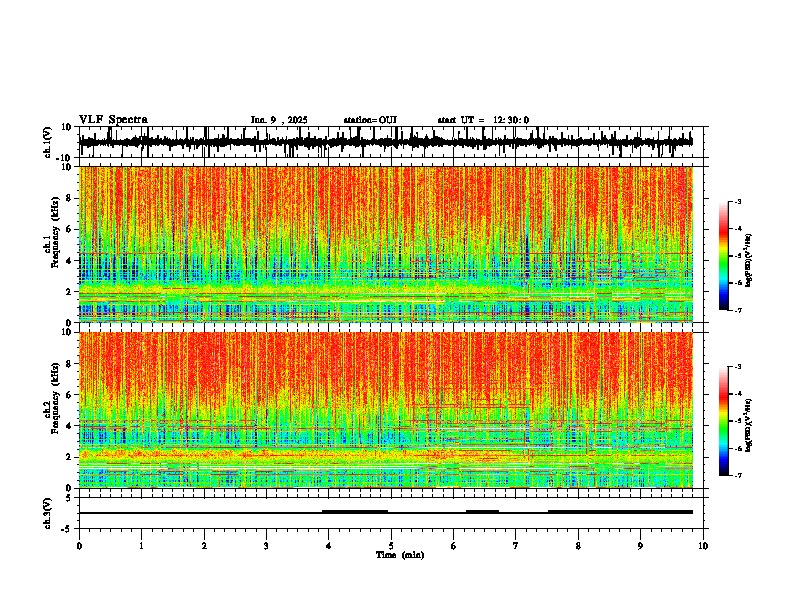Select the 'ch.1(V)' waveform axis label
The height and width of the screenshot is (612, 792).
coord(48,142)
